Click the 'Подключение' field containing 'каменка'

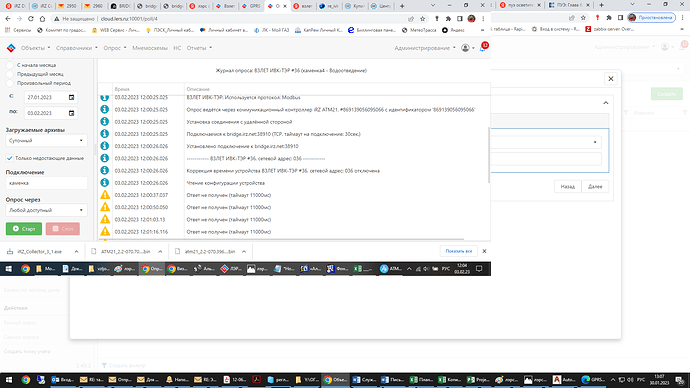(46, 183)
